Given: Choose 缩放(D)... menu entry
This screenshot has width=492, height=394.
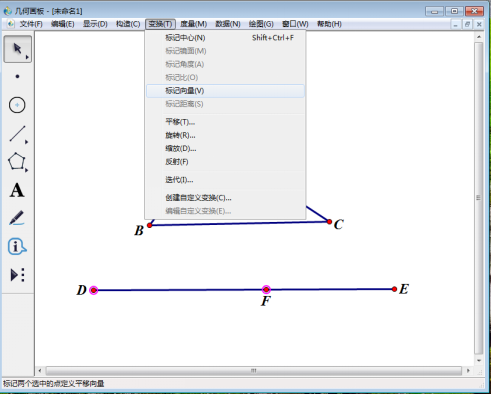Looking at the screenshot, I should point(225,149).
